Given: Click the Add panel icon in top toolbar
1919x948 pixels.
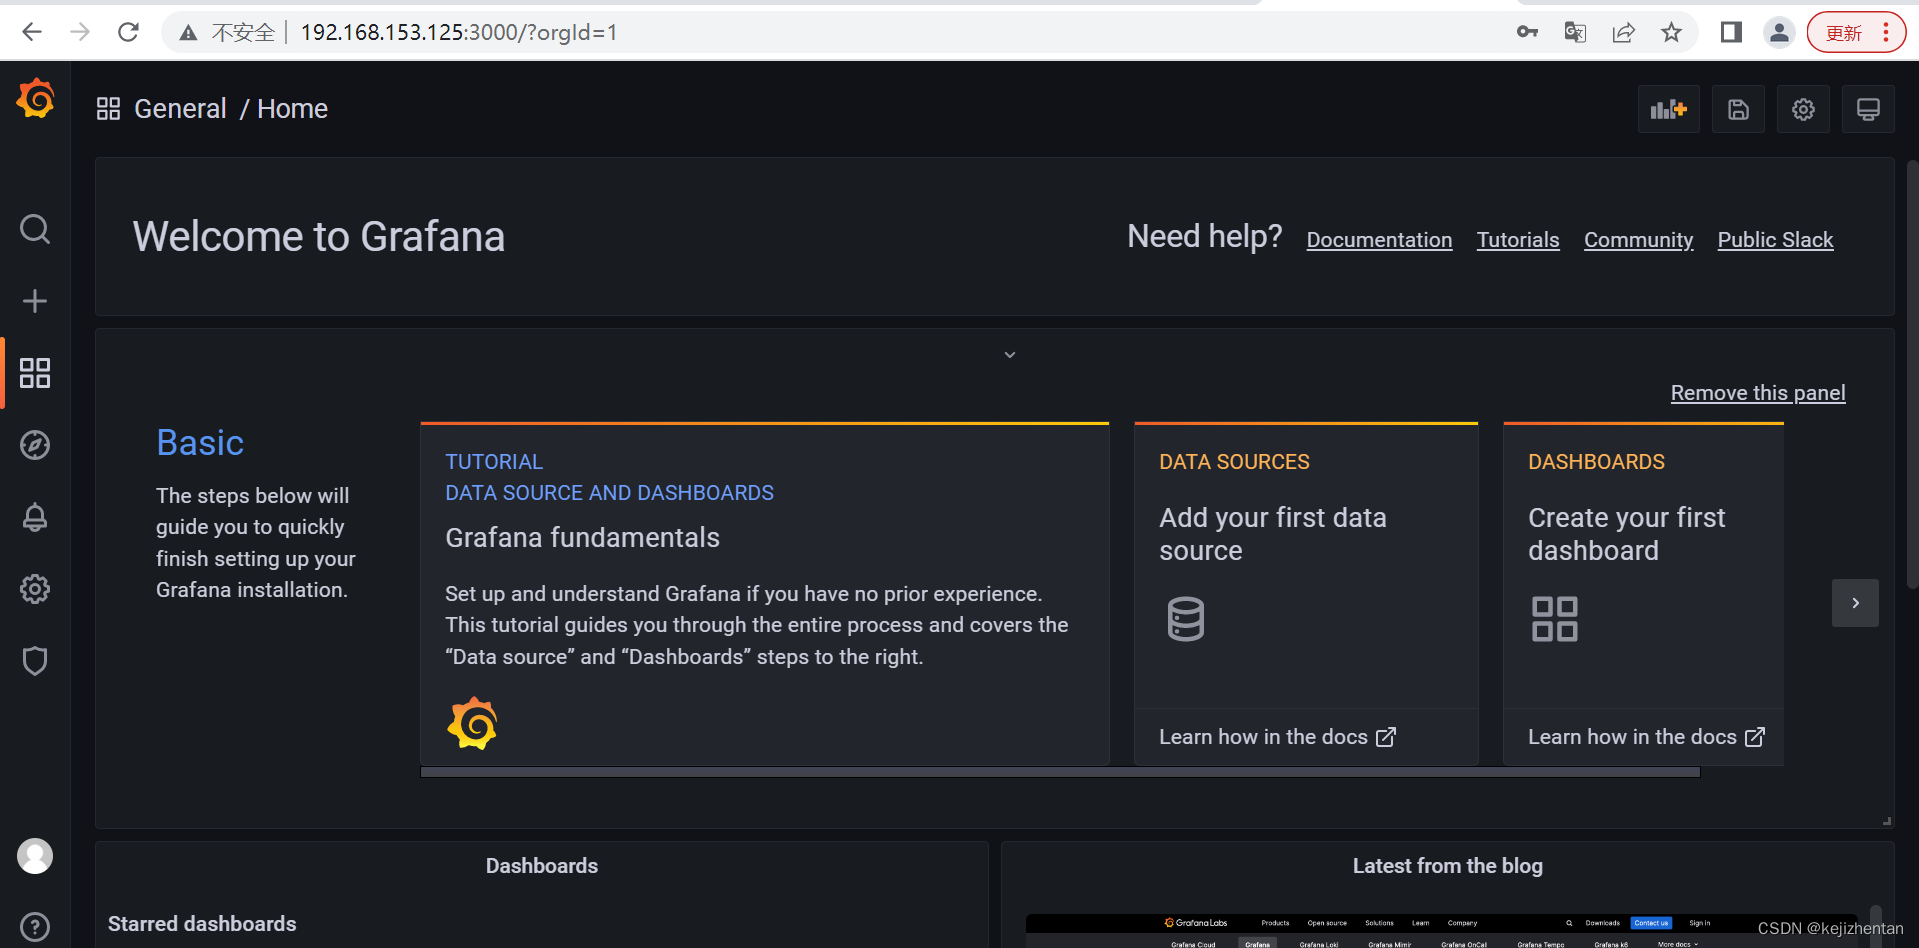Looking at the screenshot, I should [1669, 109].
